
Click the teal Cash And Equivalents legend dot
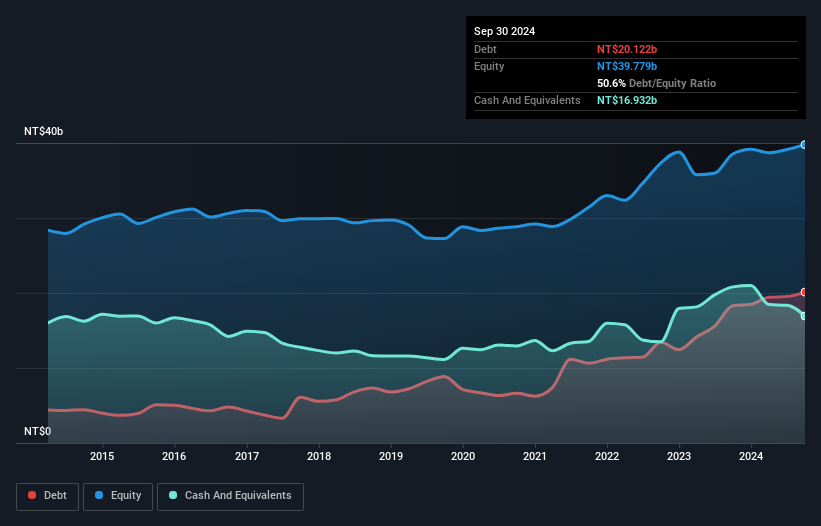[x=173, y=495]
